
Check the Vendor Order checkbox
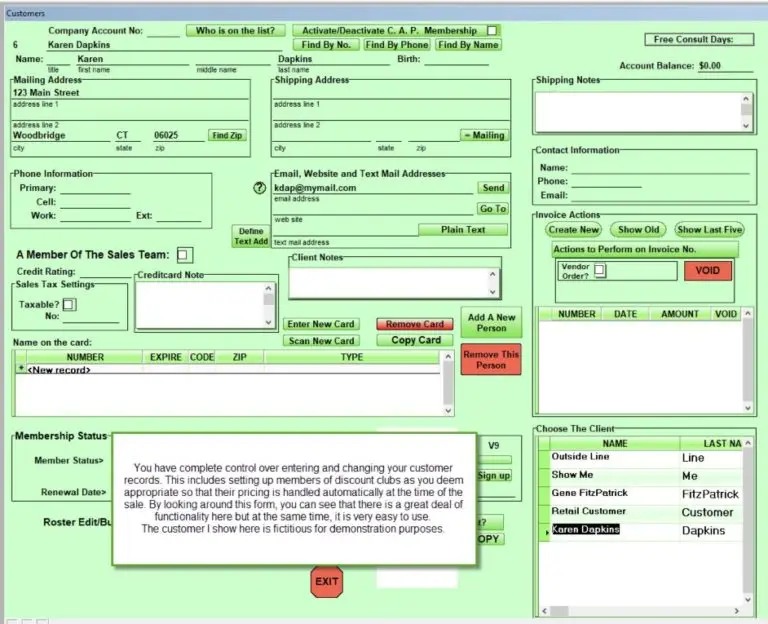pyautogui.click(x=600, y=270)
